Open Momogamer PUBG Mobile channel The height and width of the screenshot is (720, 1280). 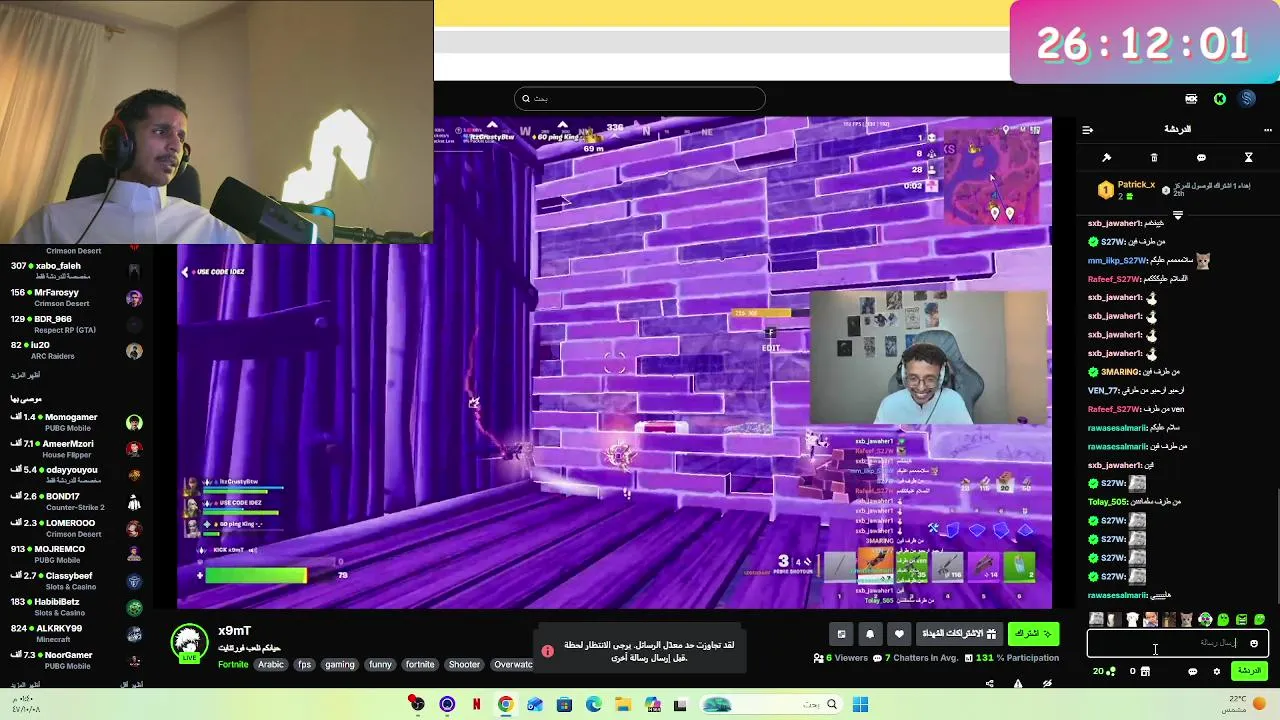point(76,422)
